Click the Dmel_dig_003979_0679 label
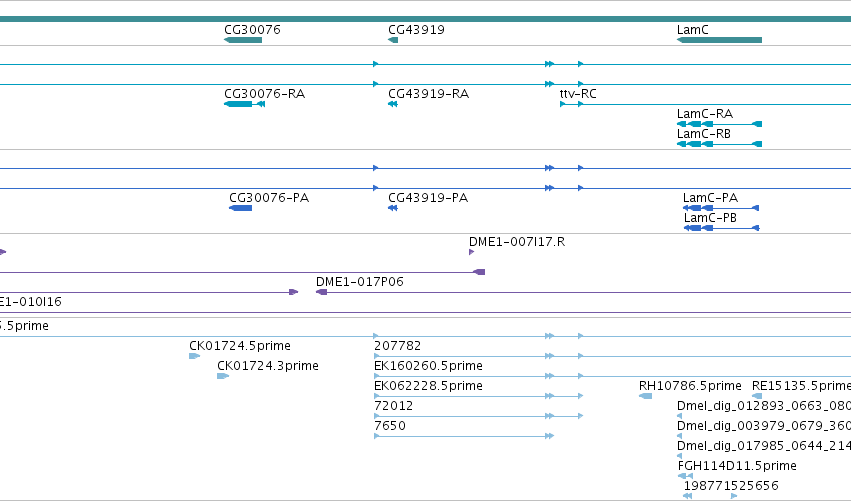This screenshot has width=851, height=501. point(764,426)
